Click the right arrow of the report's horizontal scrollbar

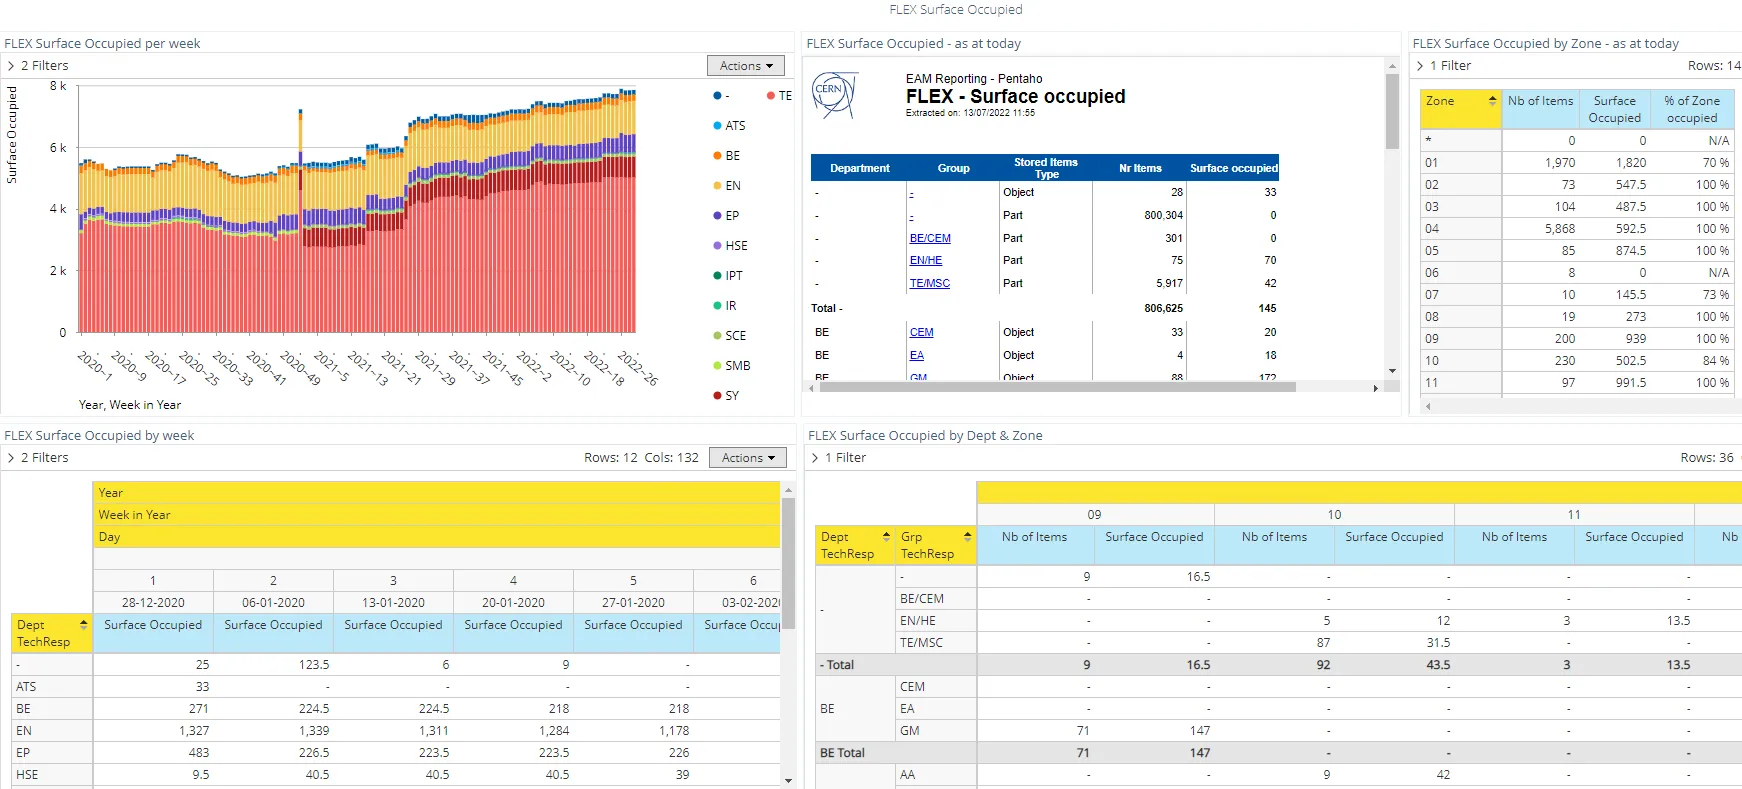click(1376, 387)
